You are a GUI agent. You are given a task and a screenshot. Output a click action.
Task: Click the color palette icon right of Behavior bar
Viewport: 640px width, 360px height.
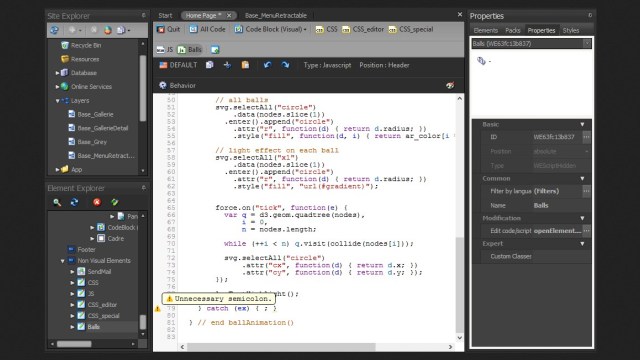pyautogui.click(x=450, y=85)
